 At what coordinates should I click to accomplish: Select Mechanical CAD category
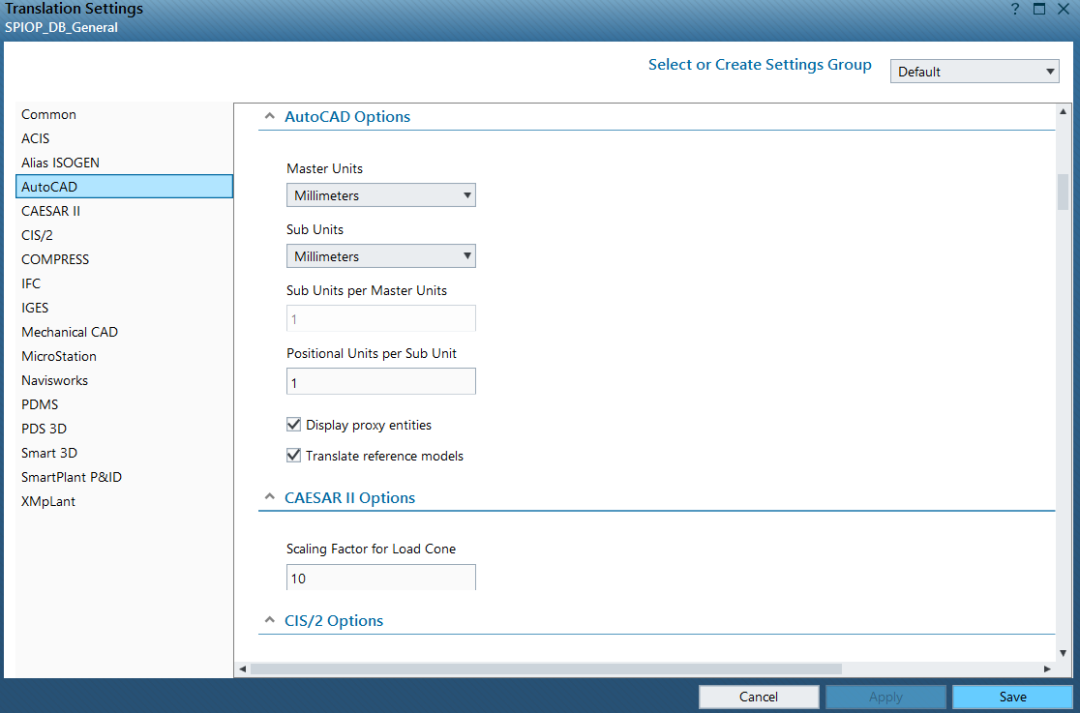pos(124,331)
